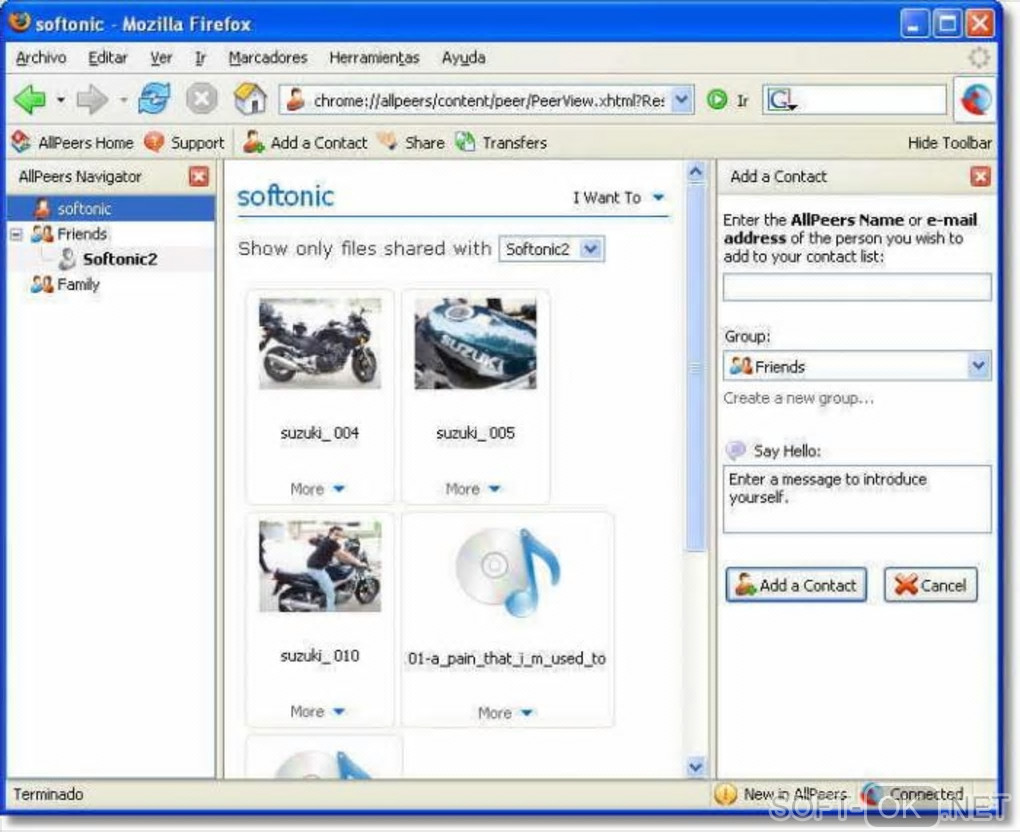Open the Marcadores menu
The image size is (1020, 832).
268,58
